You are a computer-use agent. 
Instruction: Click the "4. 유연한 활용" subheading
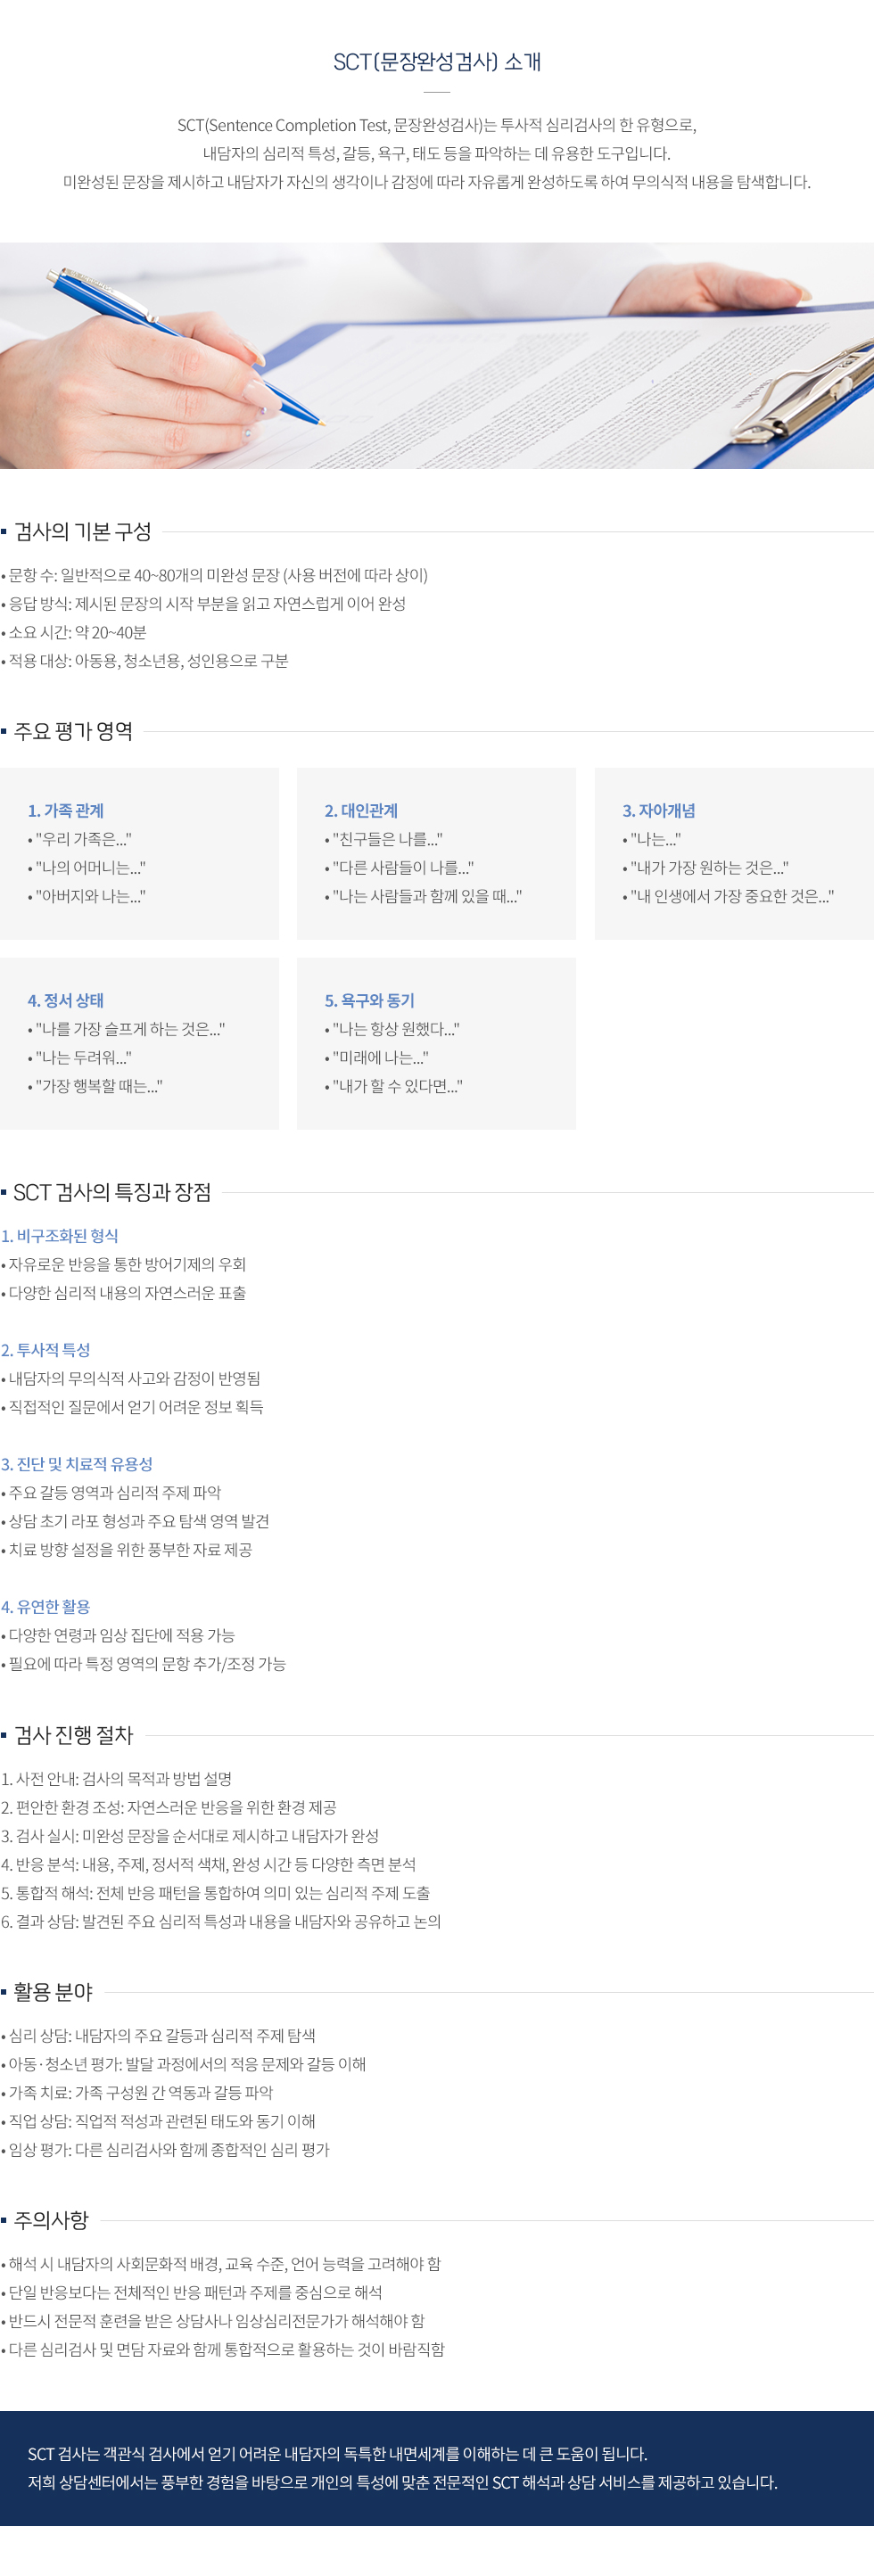point(46,1606)
